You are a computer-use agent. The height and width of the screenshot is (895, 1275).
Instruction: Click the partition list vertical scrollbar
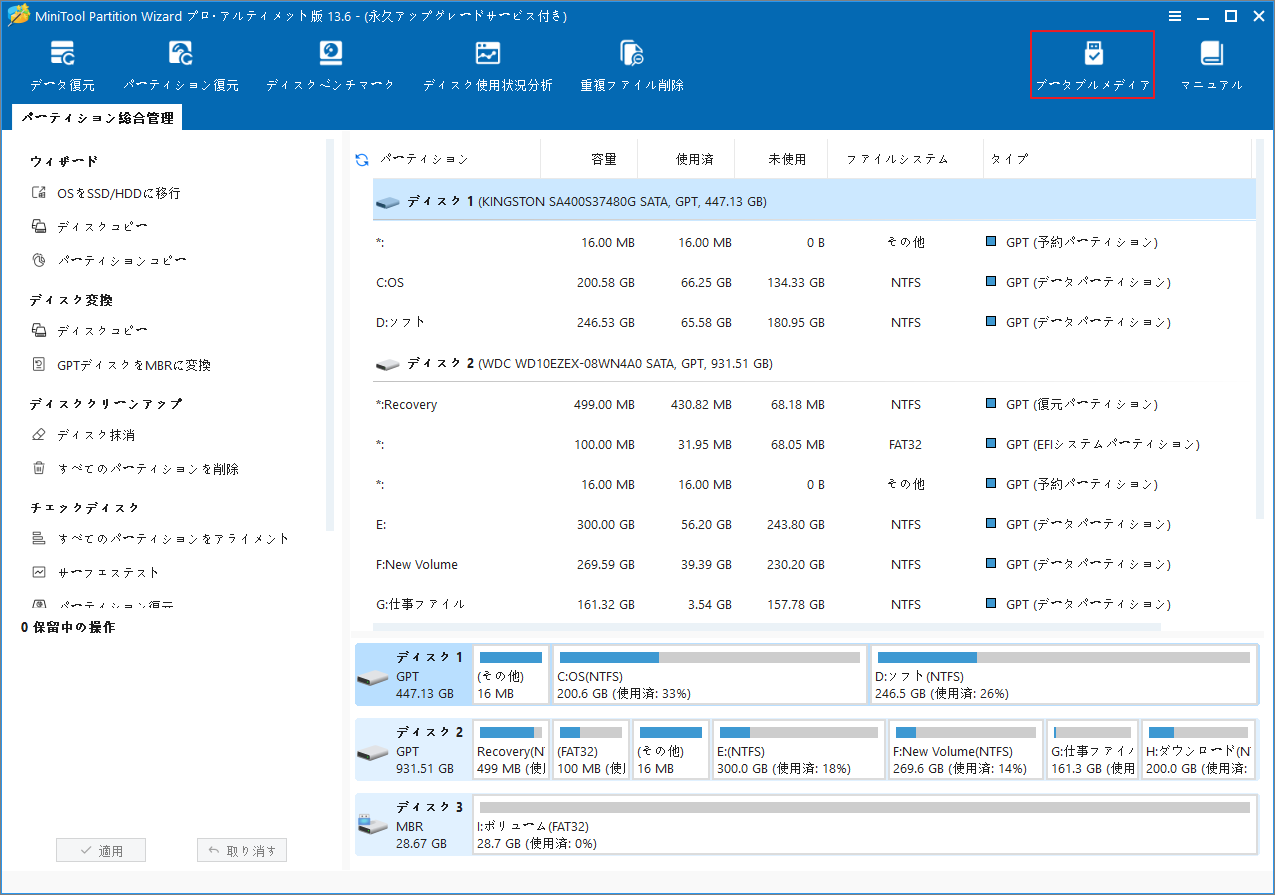pos(1262,330)
